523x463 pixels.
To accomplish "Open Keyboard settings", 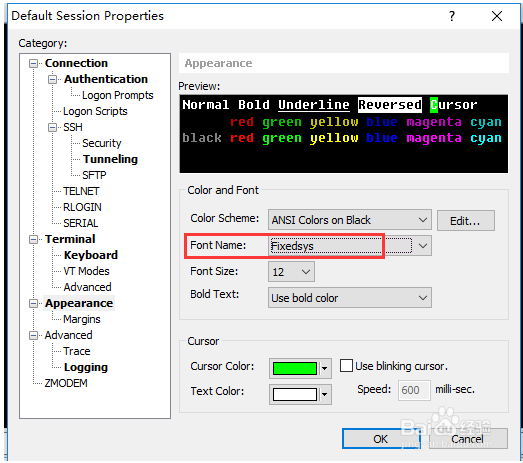I will (x=91, y=255).
